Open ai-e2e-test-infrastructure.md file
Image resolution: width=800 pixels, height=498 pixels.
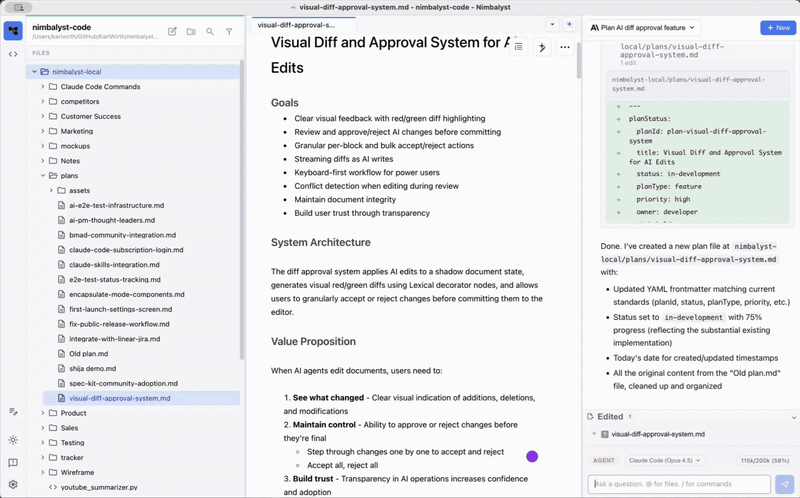click(116, 205)
